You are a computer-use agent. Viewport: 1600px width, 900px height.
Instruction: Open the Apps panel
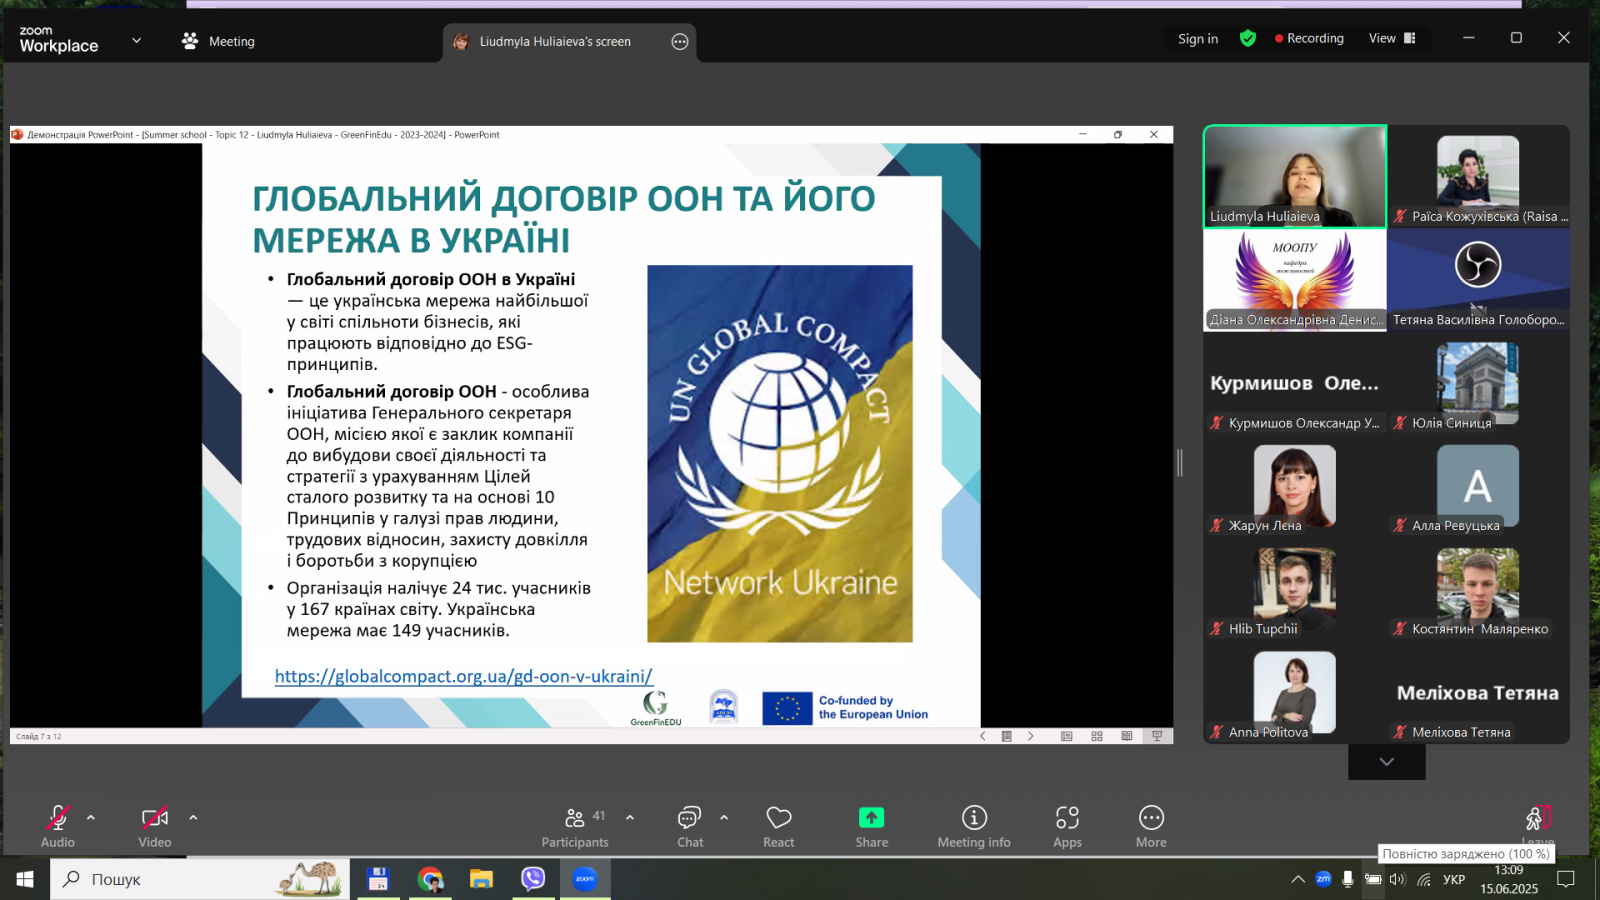click(x=1067, y=827)
